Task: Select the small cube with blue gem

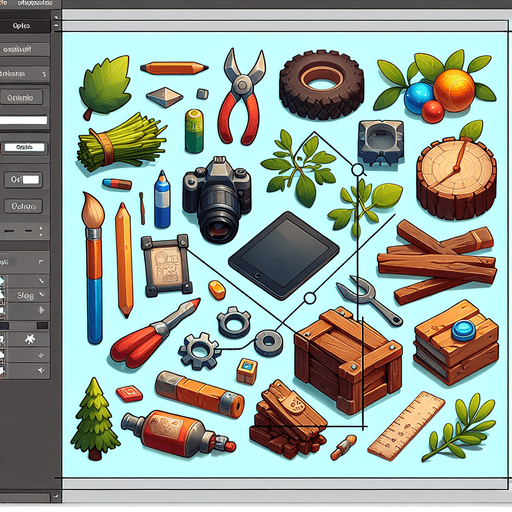Action: (247, 371)
